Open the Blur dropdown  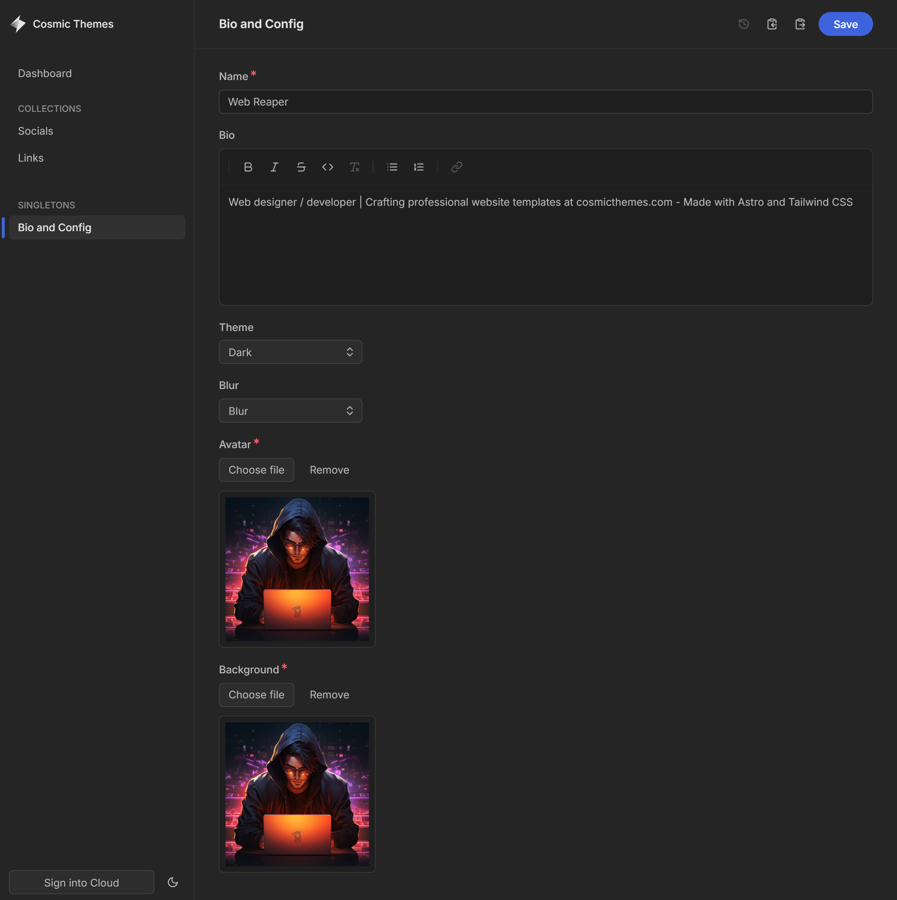[x=290, y=411]
